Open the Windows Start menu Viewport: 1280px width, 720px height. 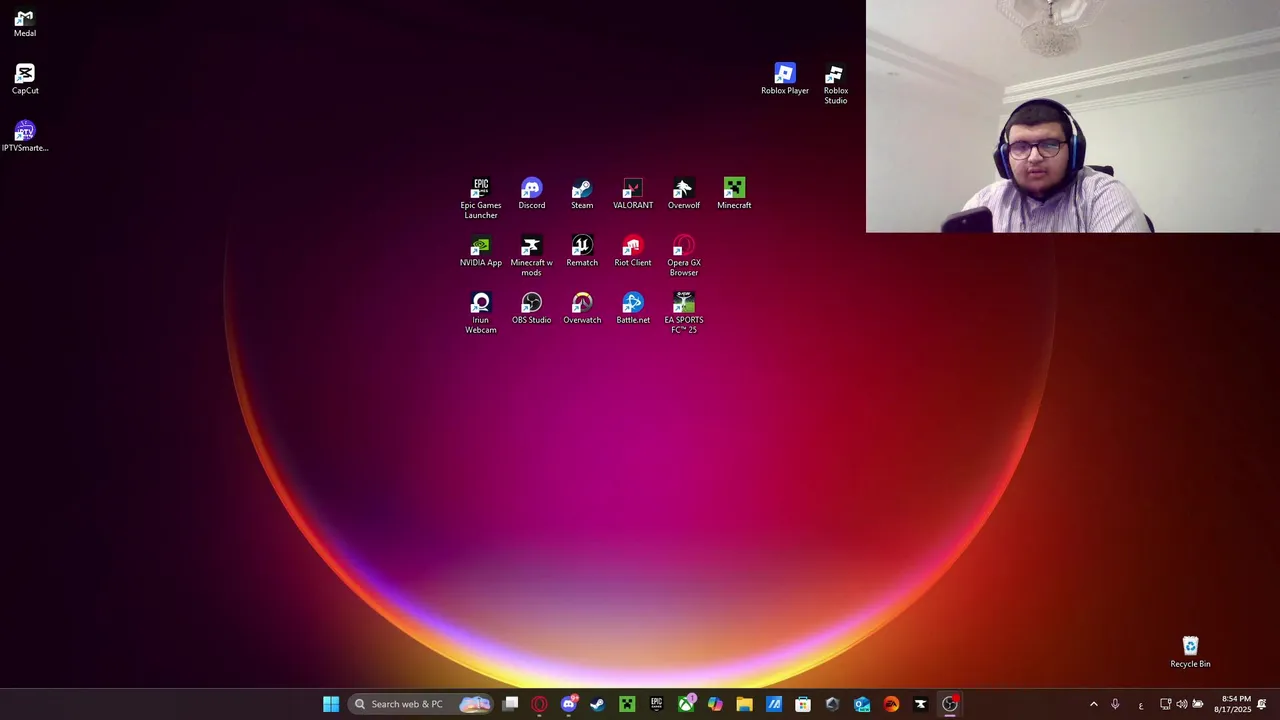click(331, 704)
